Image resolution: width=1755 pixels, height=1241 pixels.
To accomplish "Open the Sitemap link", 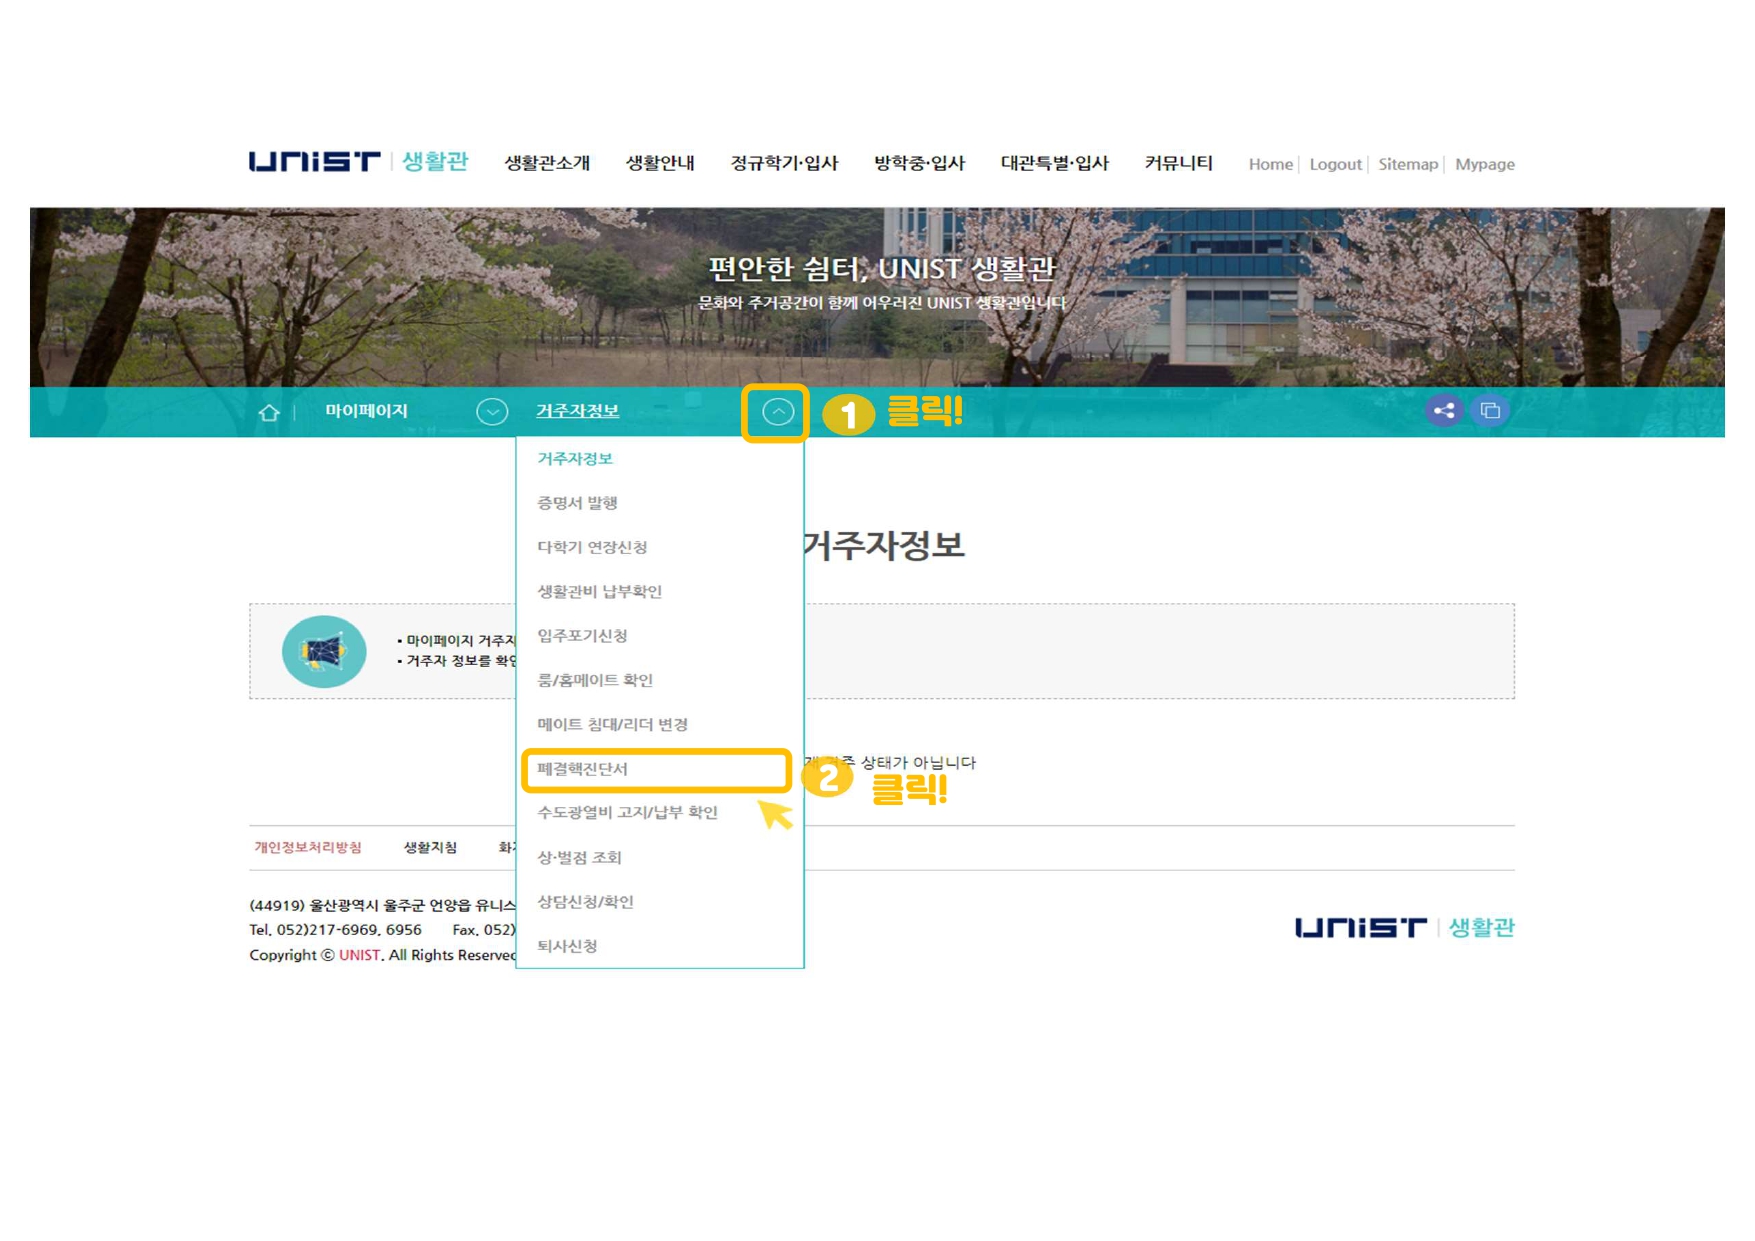I will [1407, 165].
